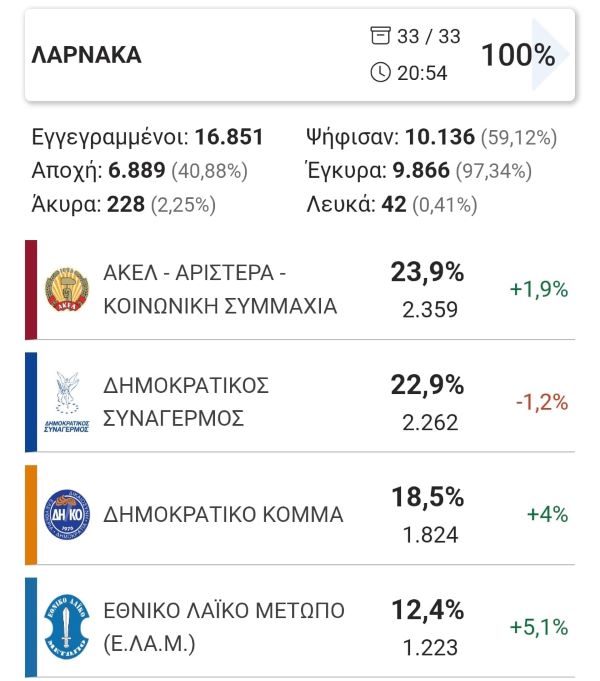Open the ΛΑΡΝΑΚΑ district header
The image size is (600, 681).
tap(300, 55)
